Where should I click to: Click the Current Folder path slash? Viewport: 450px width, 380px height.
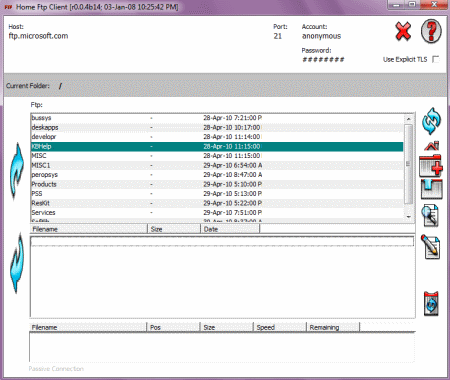click(60, 86)
